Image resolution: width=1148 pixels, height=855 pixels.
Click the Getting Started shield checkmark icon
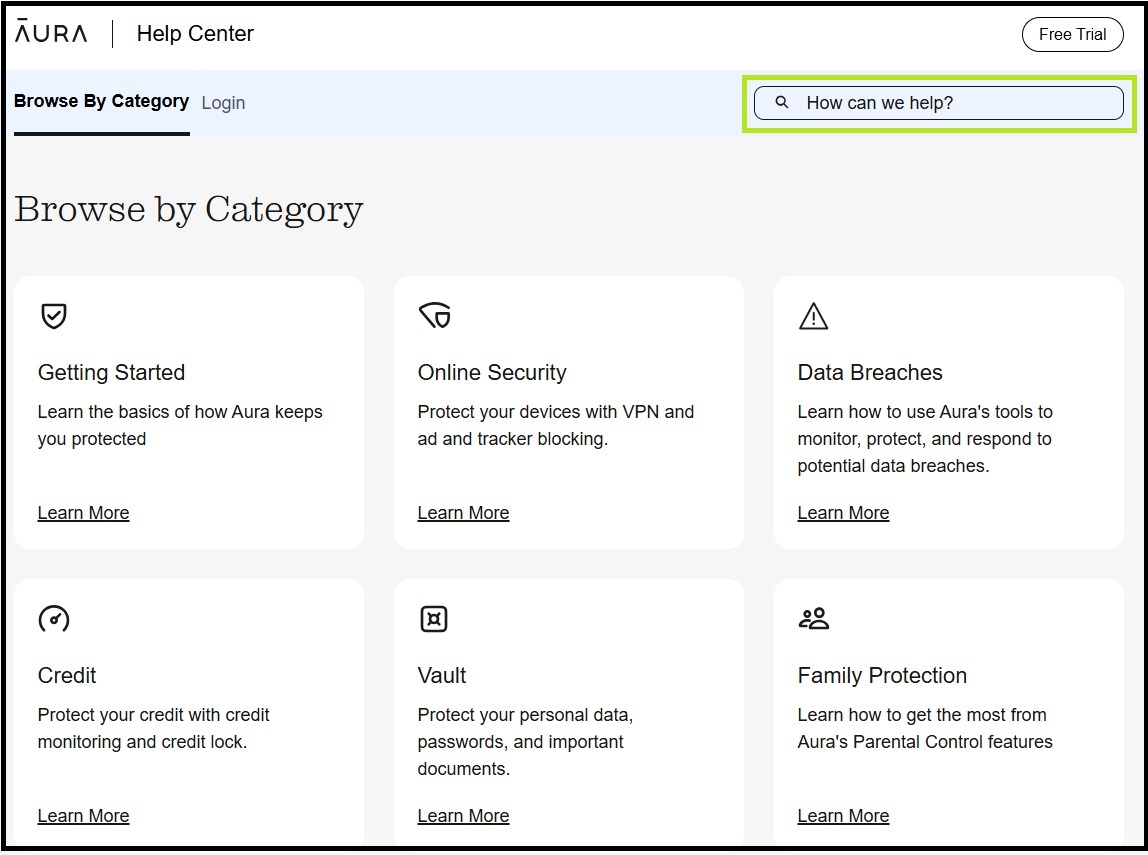[53, 317]
